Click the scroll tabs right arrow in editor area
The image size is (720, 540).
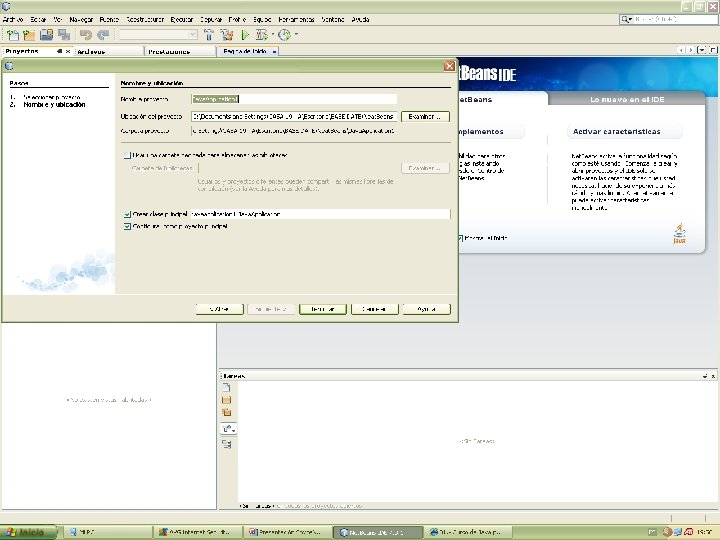tap(690, 50)
